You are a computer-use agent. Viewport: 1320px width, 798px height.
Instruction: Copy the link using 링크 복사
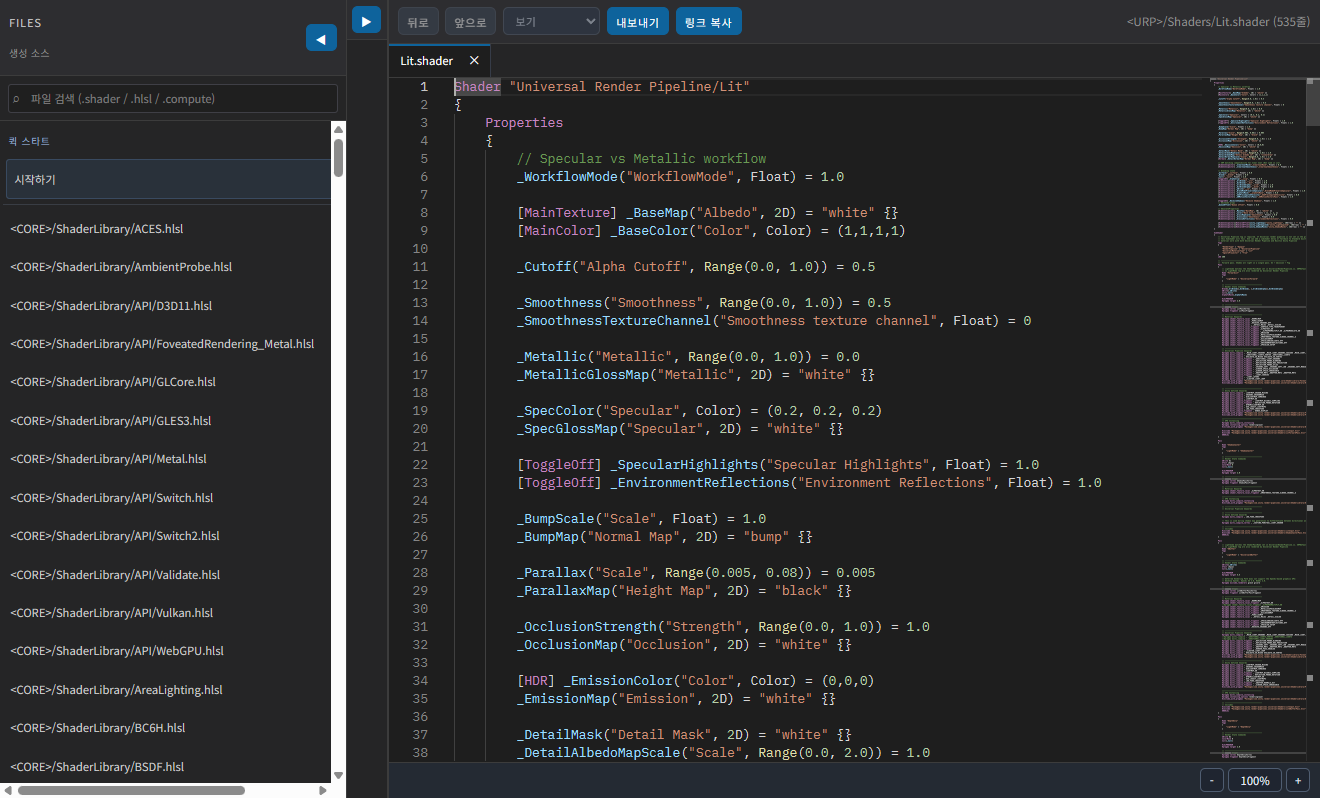click(708, 21)
